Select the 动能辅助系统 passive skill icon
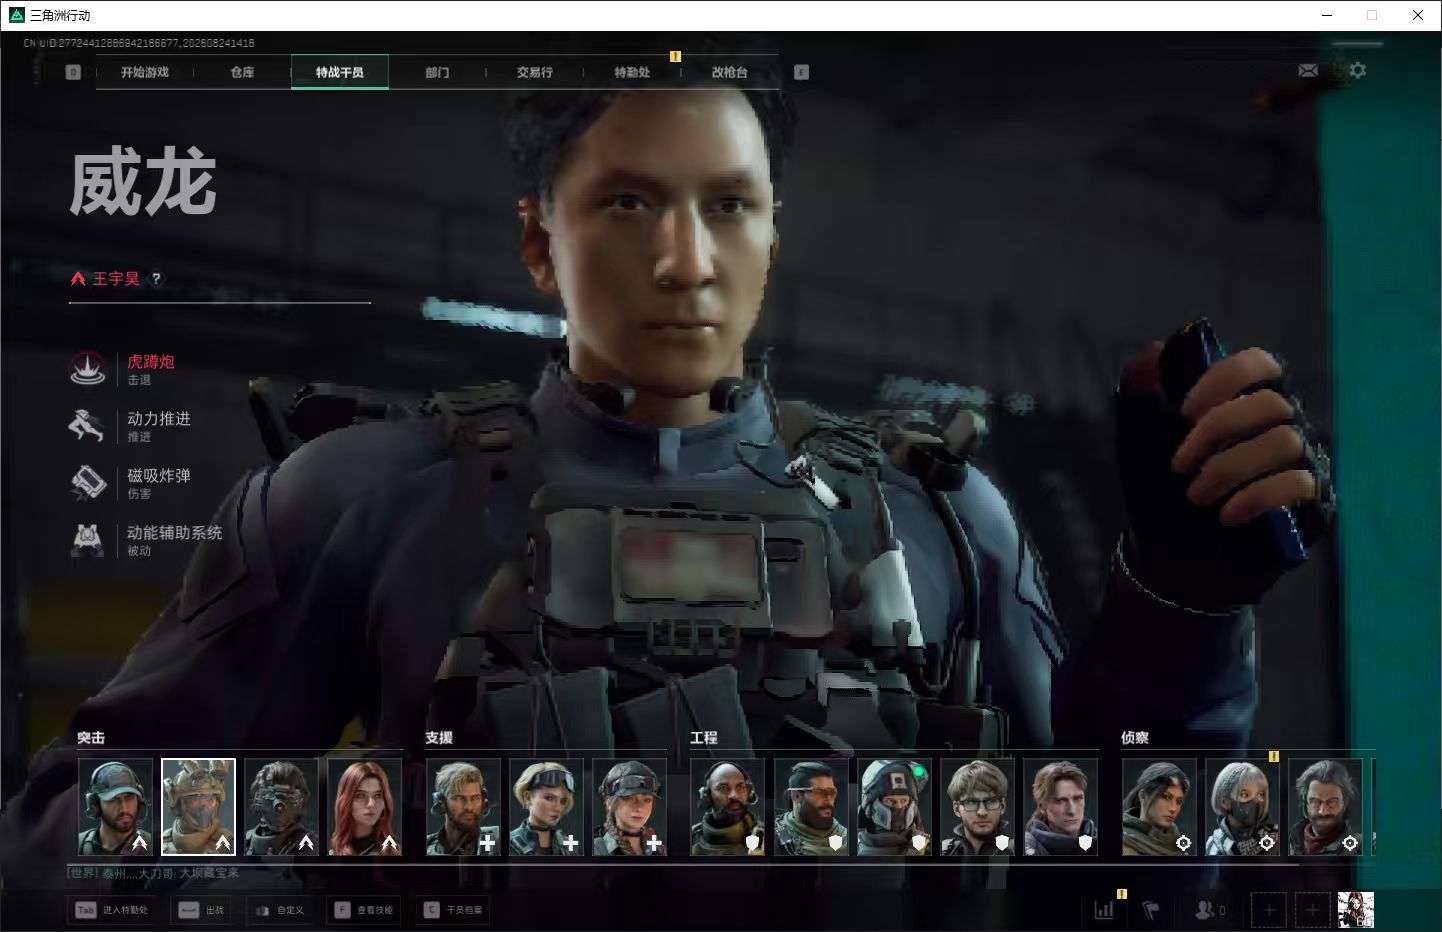Viewport: 1442px width, 932px height. click(x=88, y=540)
